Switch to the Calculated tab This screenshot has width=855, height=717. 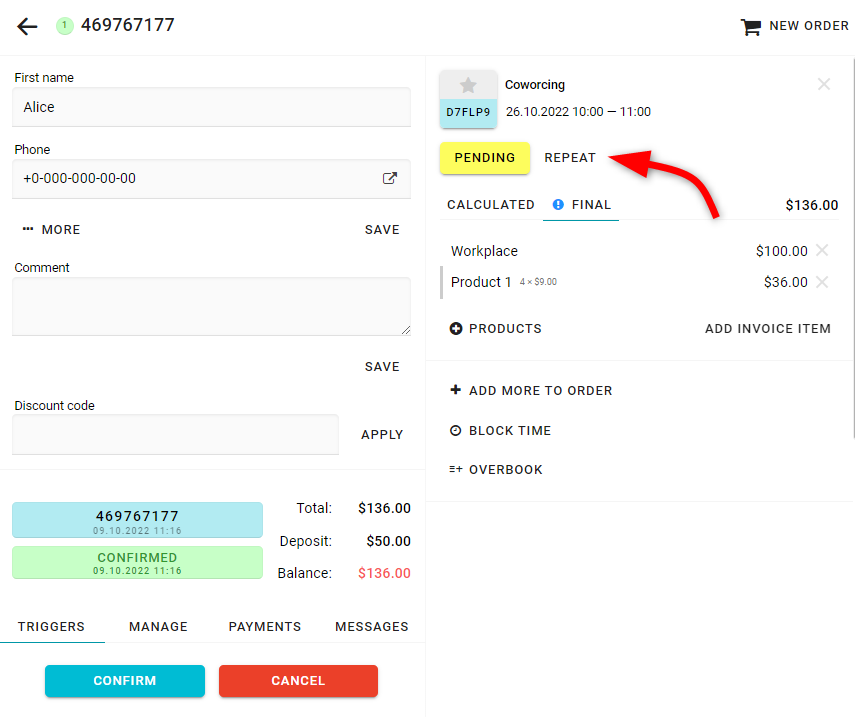[490, 205]
